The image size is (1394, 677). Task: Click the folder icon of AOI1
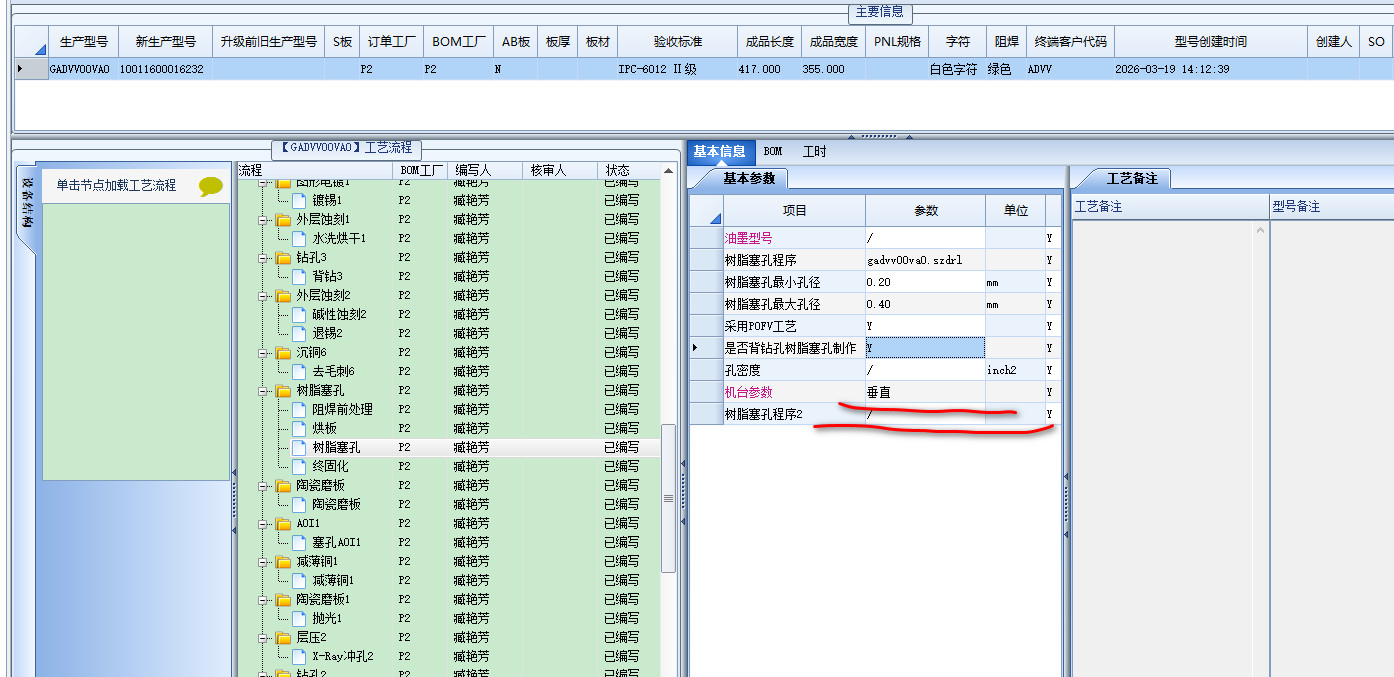click(x=283, y=523)
